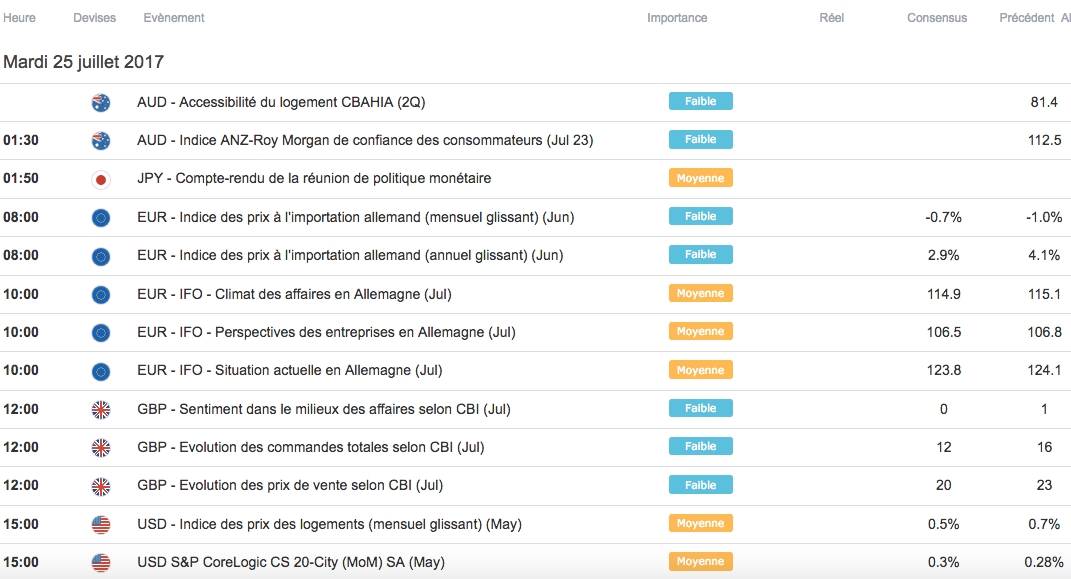
Task: Click the Japan flag icon on JPY row
Action: pyautogui.click(x=100, y=179)
